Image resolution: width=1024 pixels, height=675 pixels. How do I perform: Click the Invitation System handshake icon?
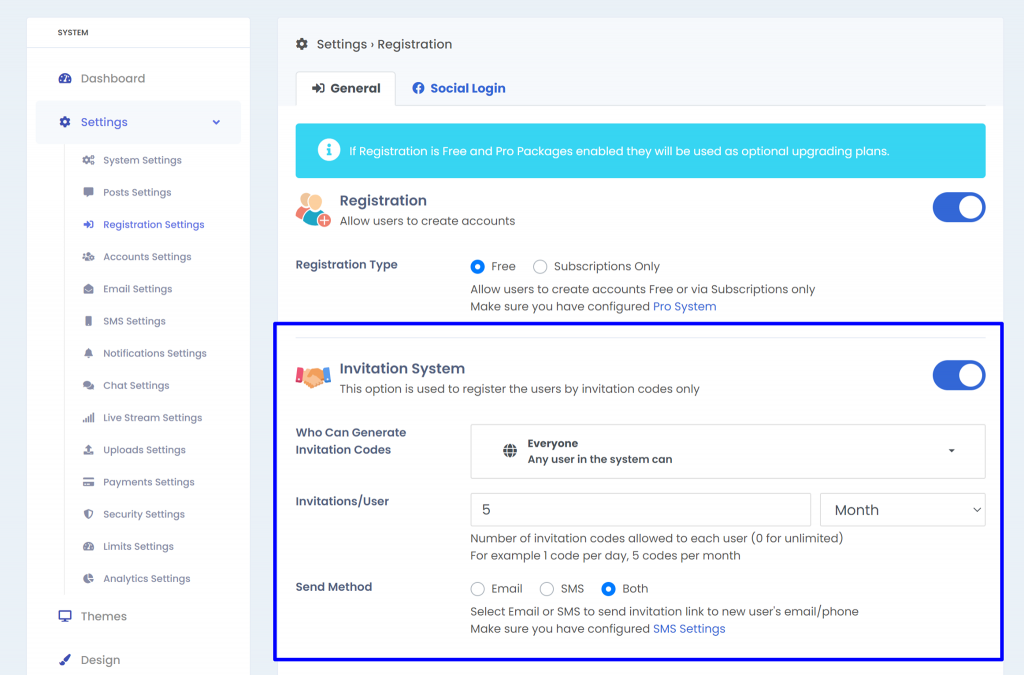coord(313,377)
